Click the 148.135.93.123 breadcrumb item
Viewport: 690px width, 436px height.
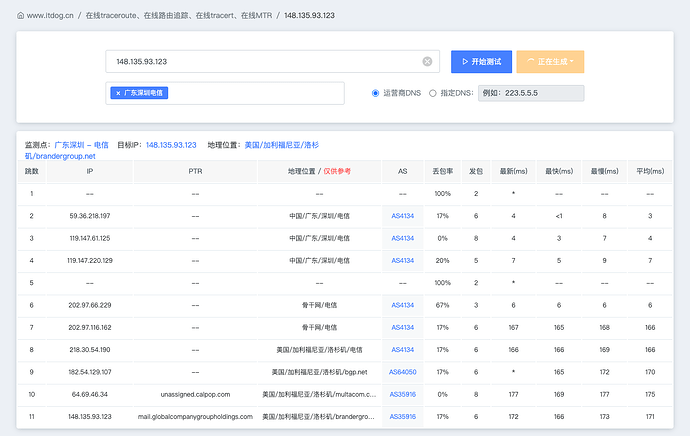pyautogui.click(x=309, y=15)
